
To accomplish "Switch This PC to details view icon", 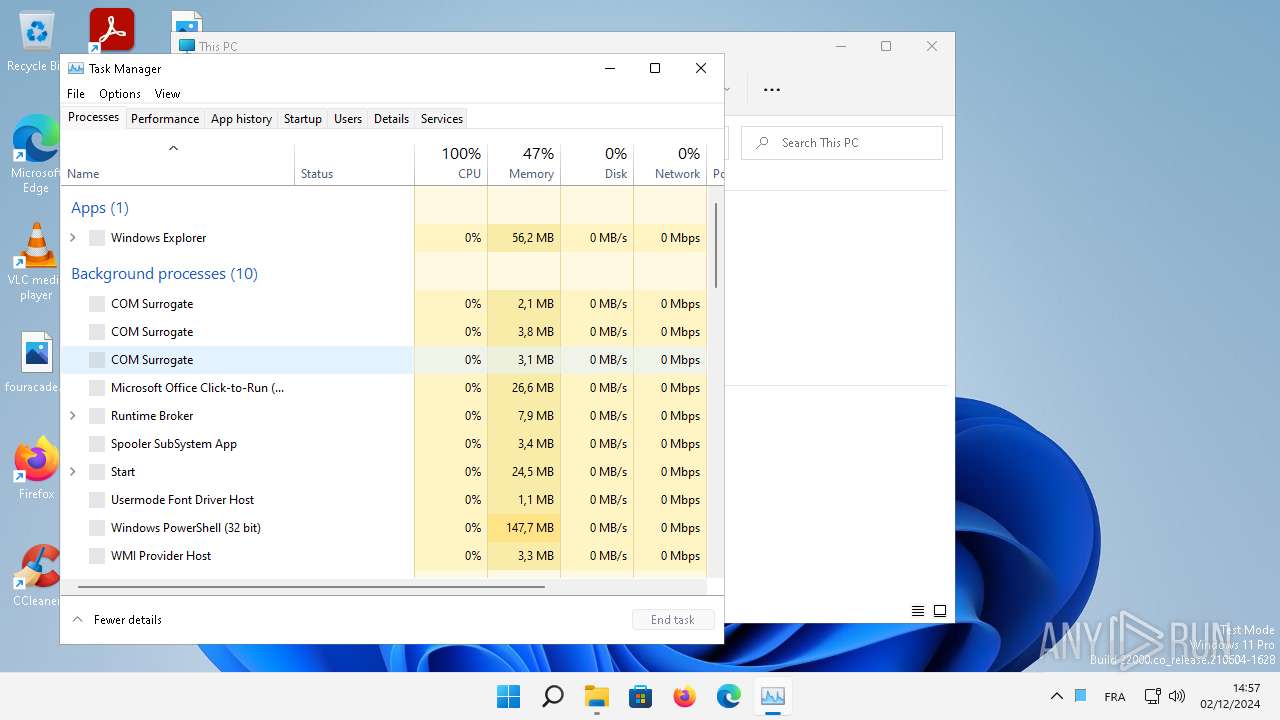I will [918, 611].
